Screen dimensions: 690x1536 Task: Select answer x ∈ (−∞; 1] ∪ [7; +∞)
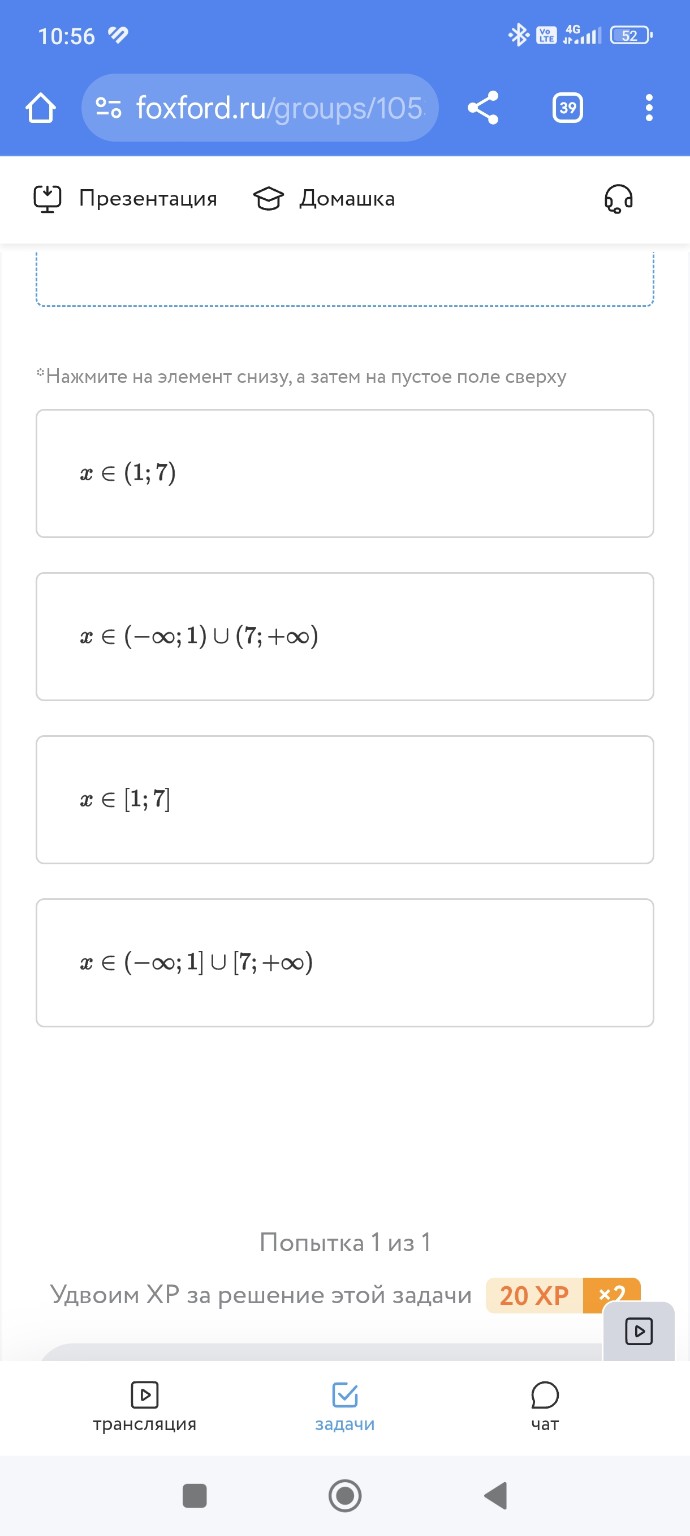[344, 962]
